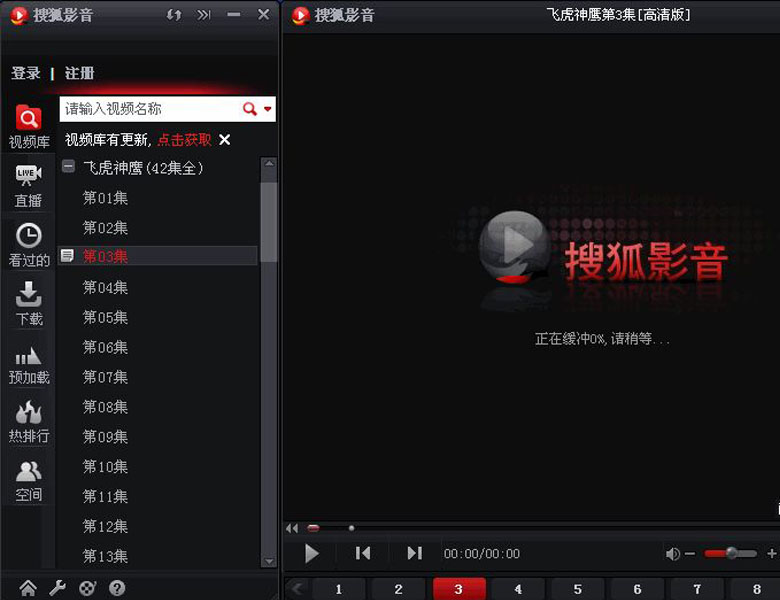Open the search type dropdown arrow
The width and height of the screenshot is (780, 600).
pos(268,109)
